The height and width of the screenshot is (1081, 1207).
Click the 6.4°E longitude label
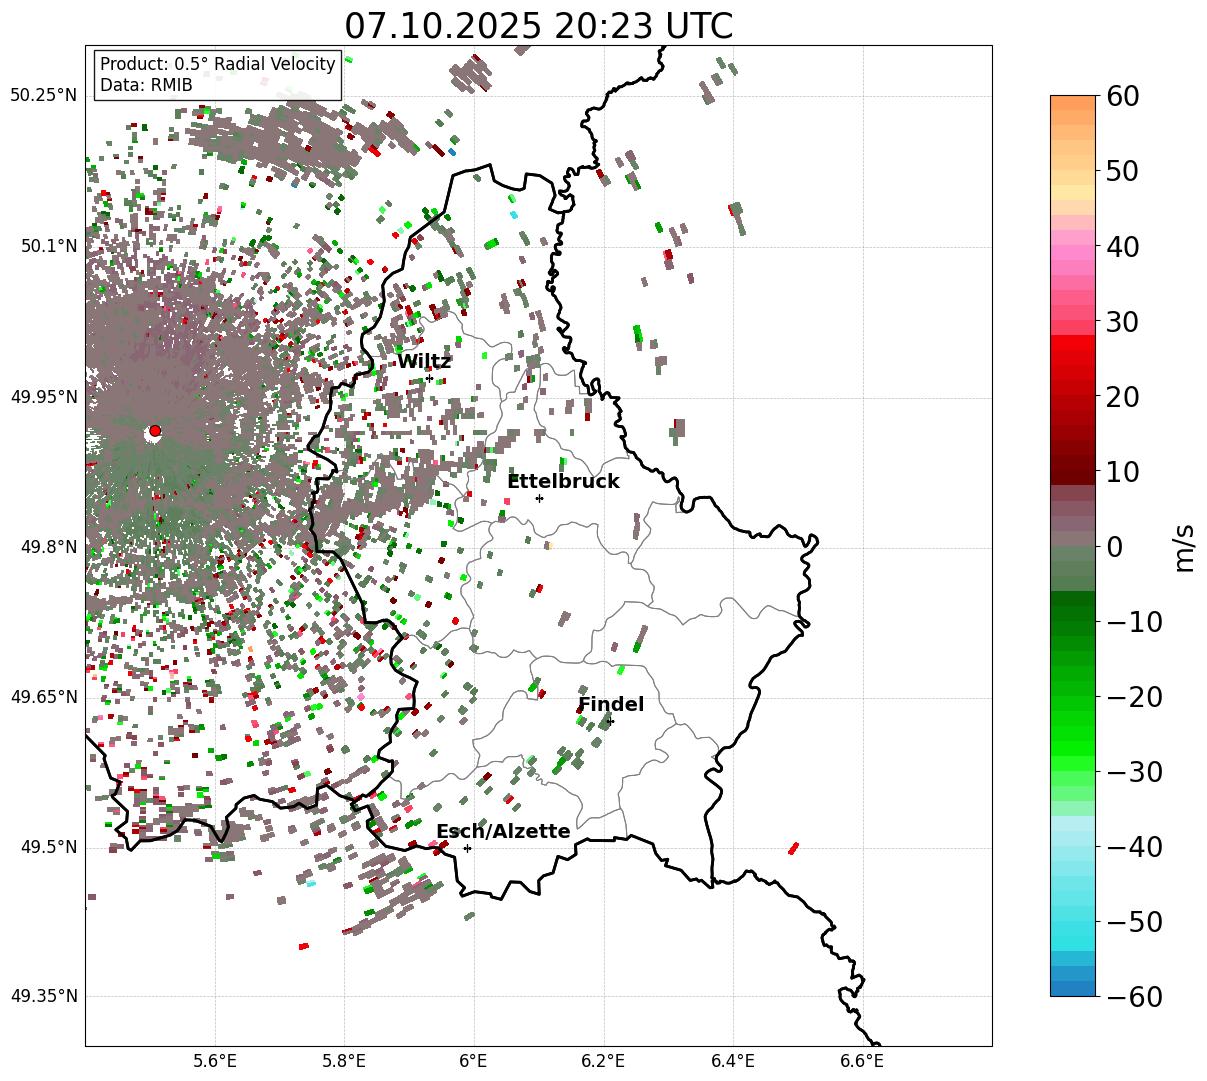click(x=733, y=1061)
